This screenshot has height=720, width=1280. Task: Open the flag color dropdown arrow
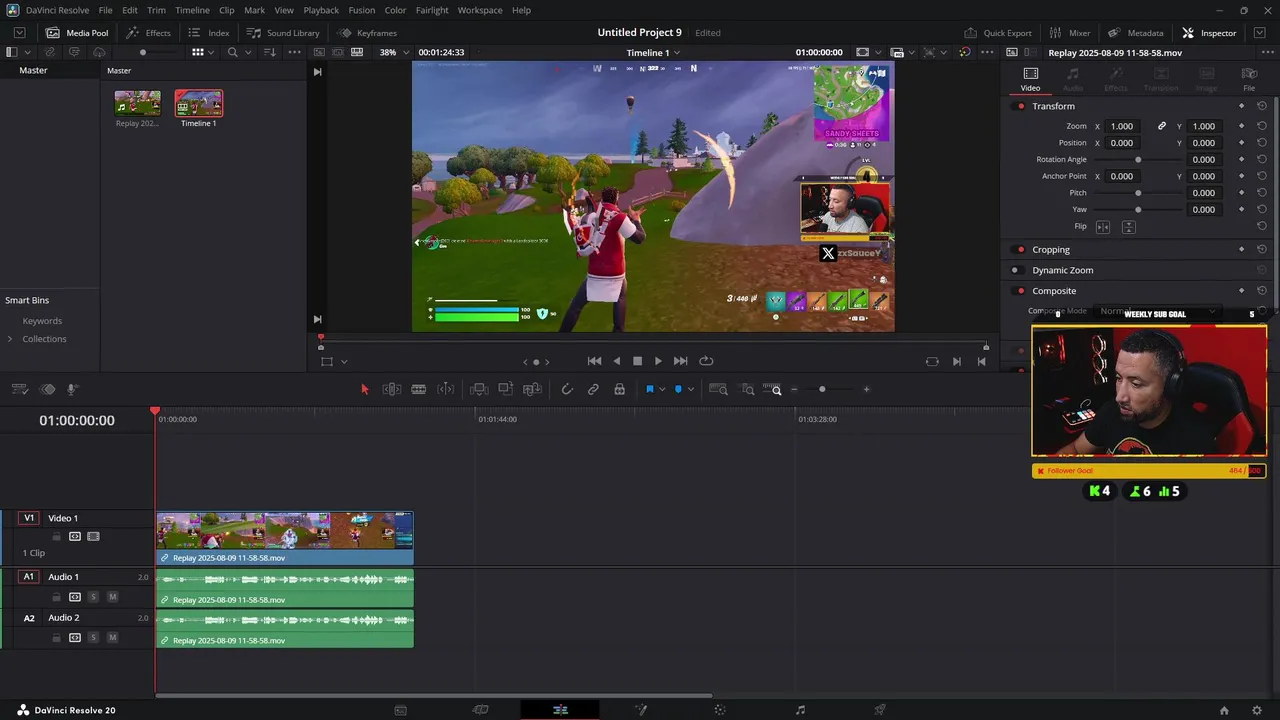661,389
